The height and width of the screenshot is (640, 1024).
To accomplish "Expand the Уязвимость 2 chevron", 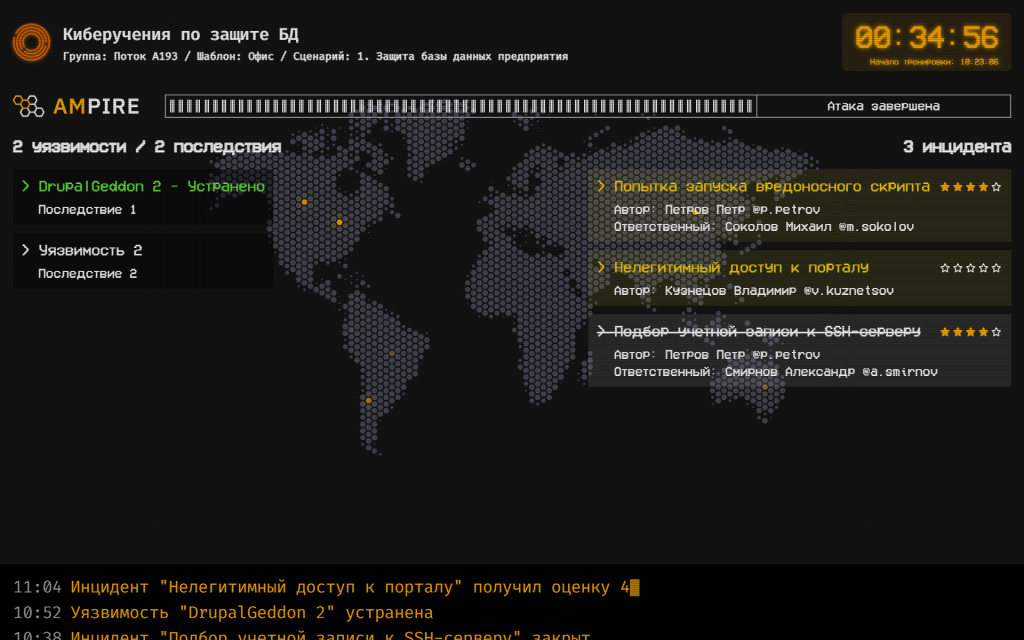I will pyautogui.click(x=26, y=250).
